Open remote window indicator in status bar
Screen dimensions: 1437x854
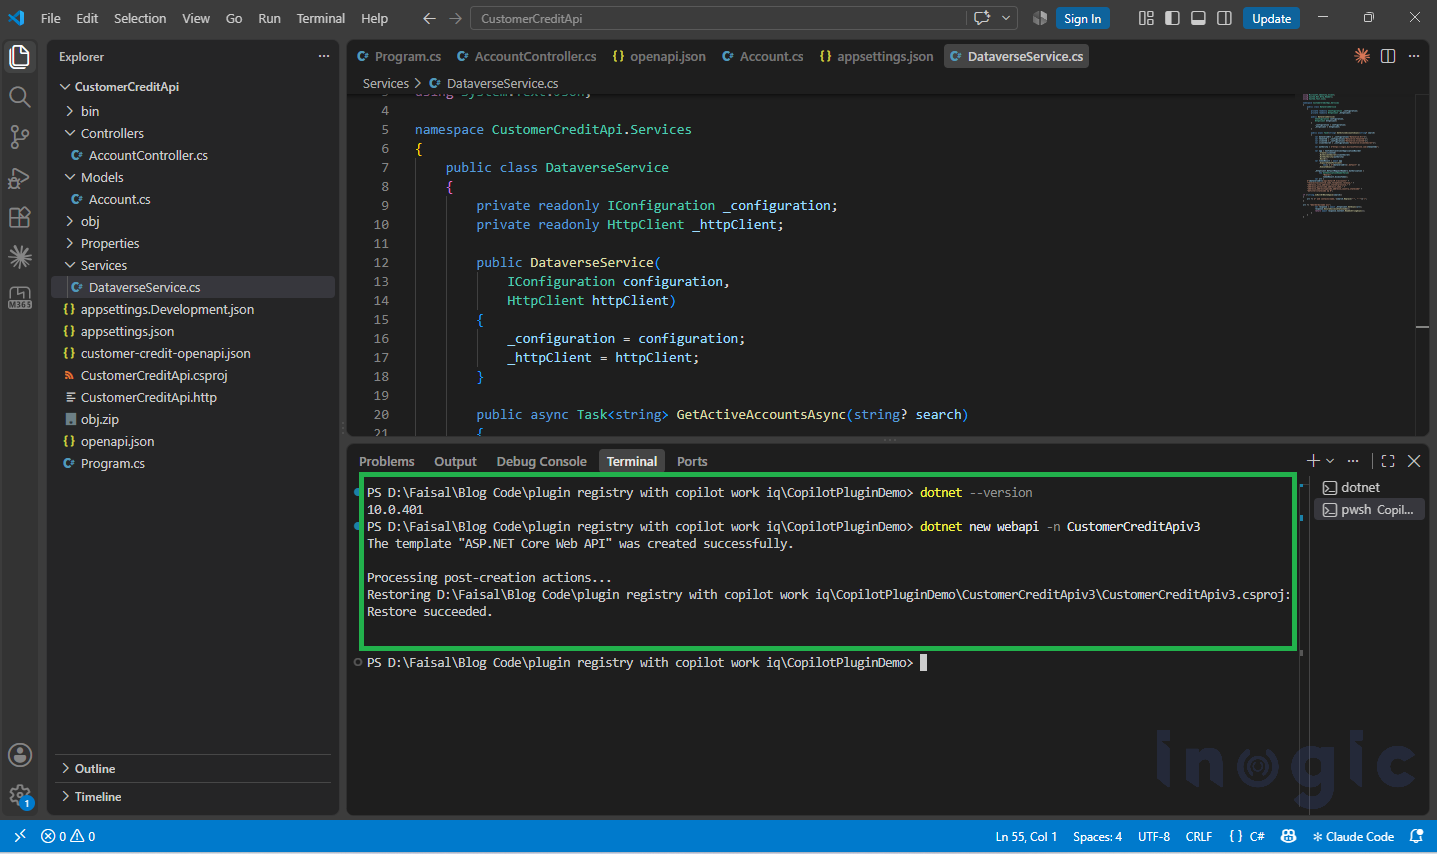19,836
